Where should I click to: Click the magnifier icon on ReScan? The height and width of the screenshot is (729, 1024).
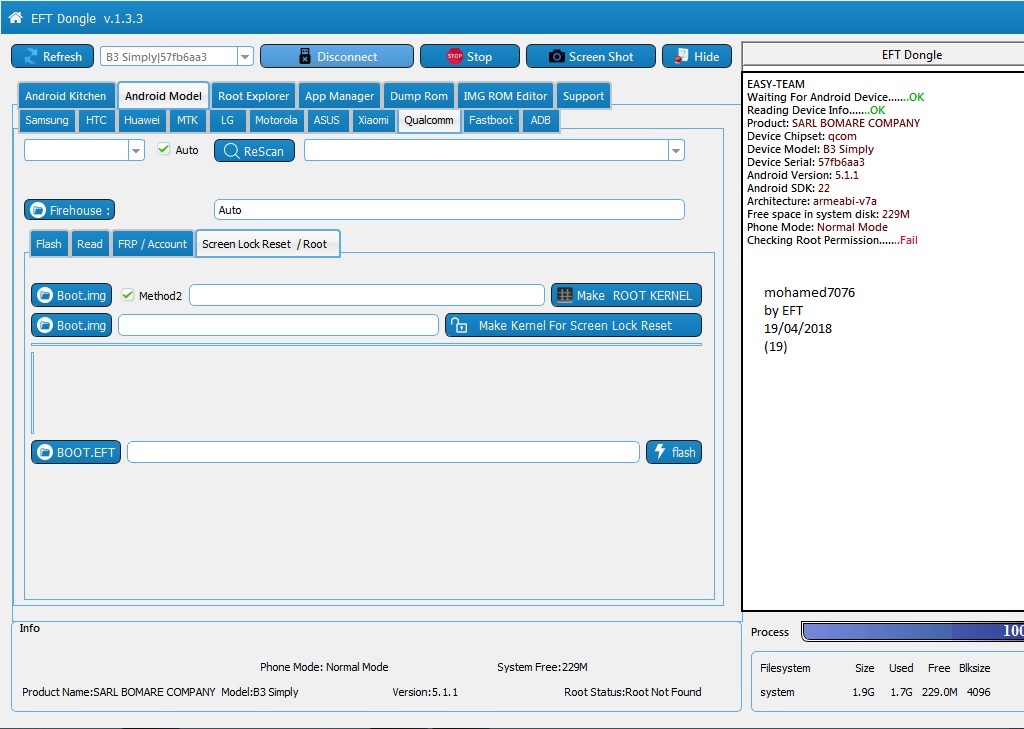(231, 151)
